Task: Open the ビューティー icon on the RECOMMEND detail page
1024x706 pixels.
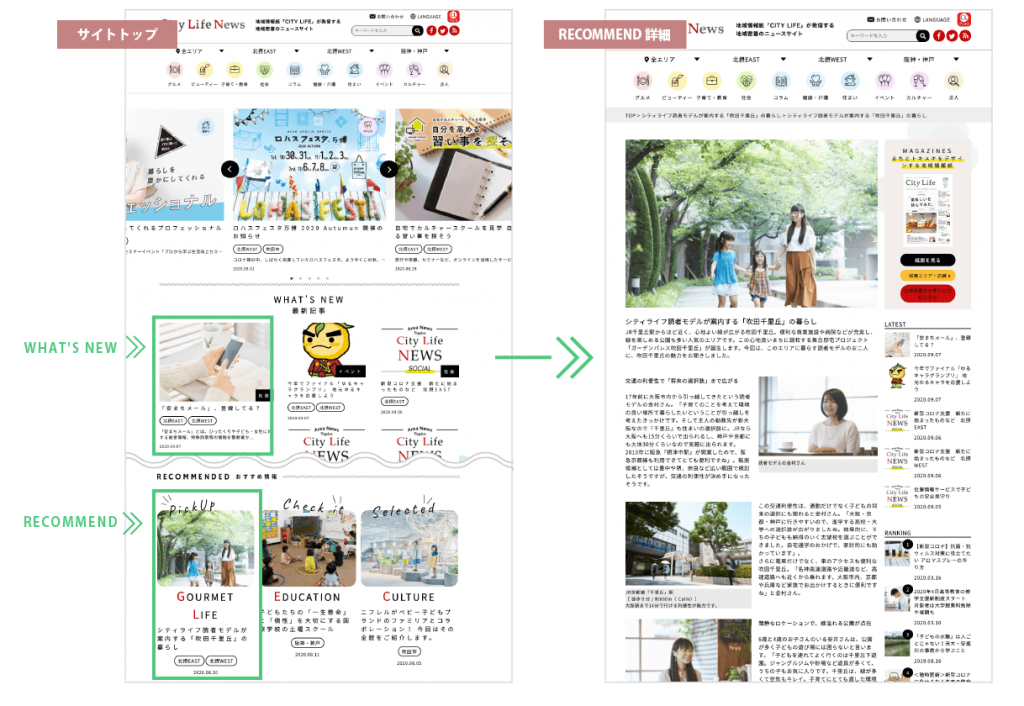Action: [677, 81]
